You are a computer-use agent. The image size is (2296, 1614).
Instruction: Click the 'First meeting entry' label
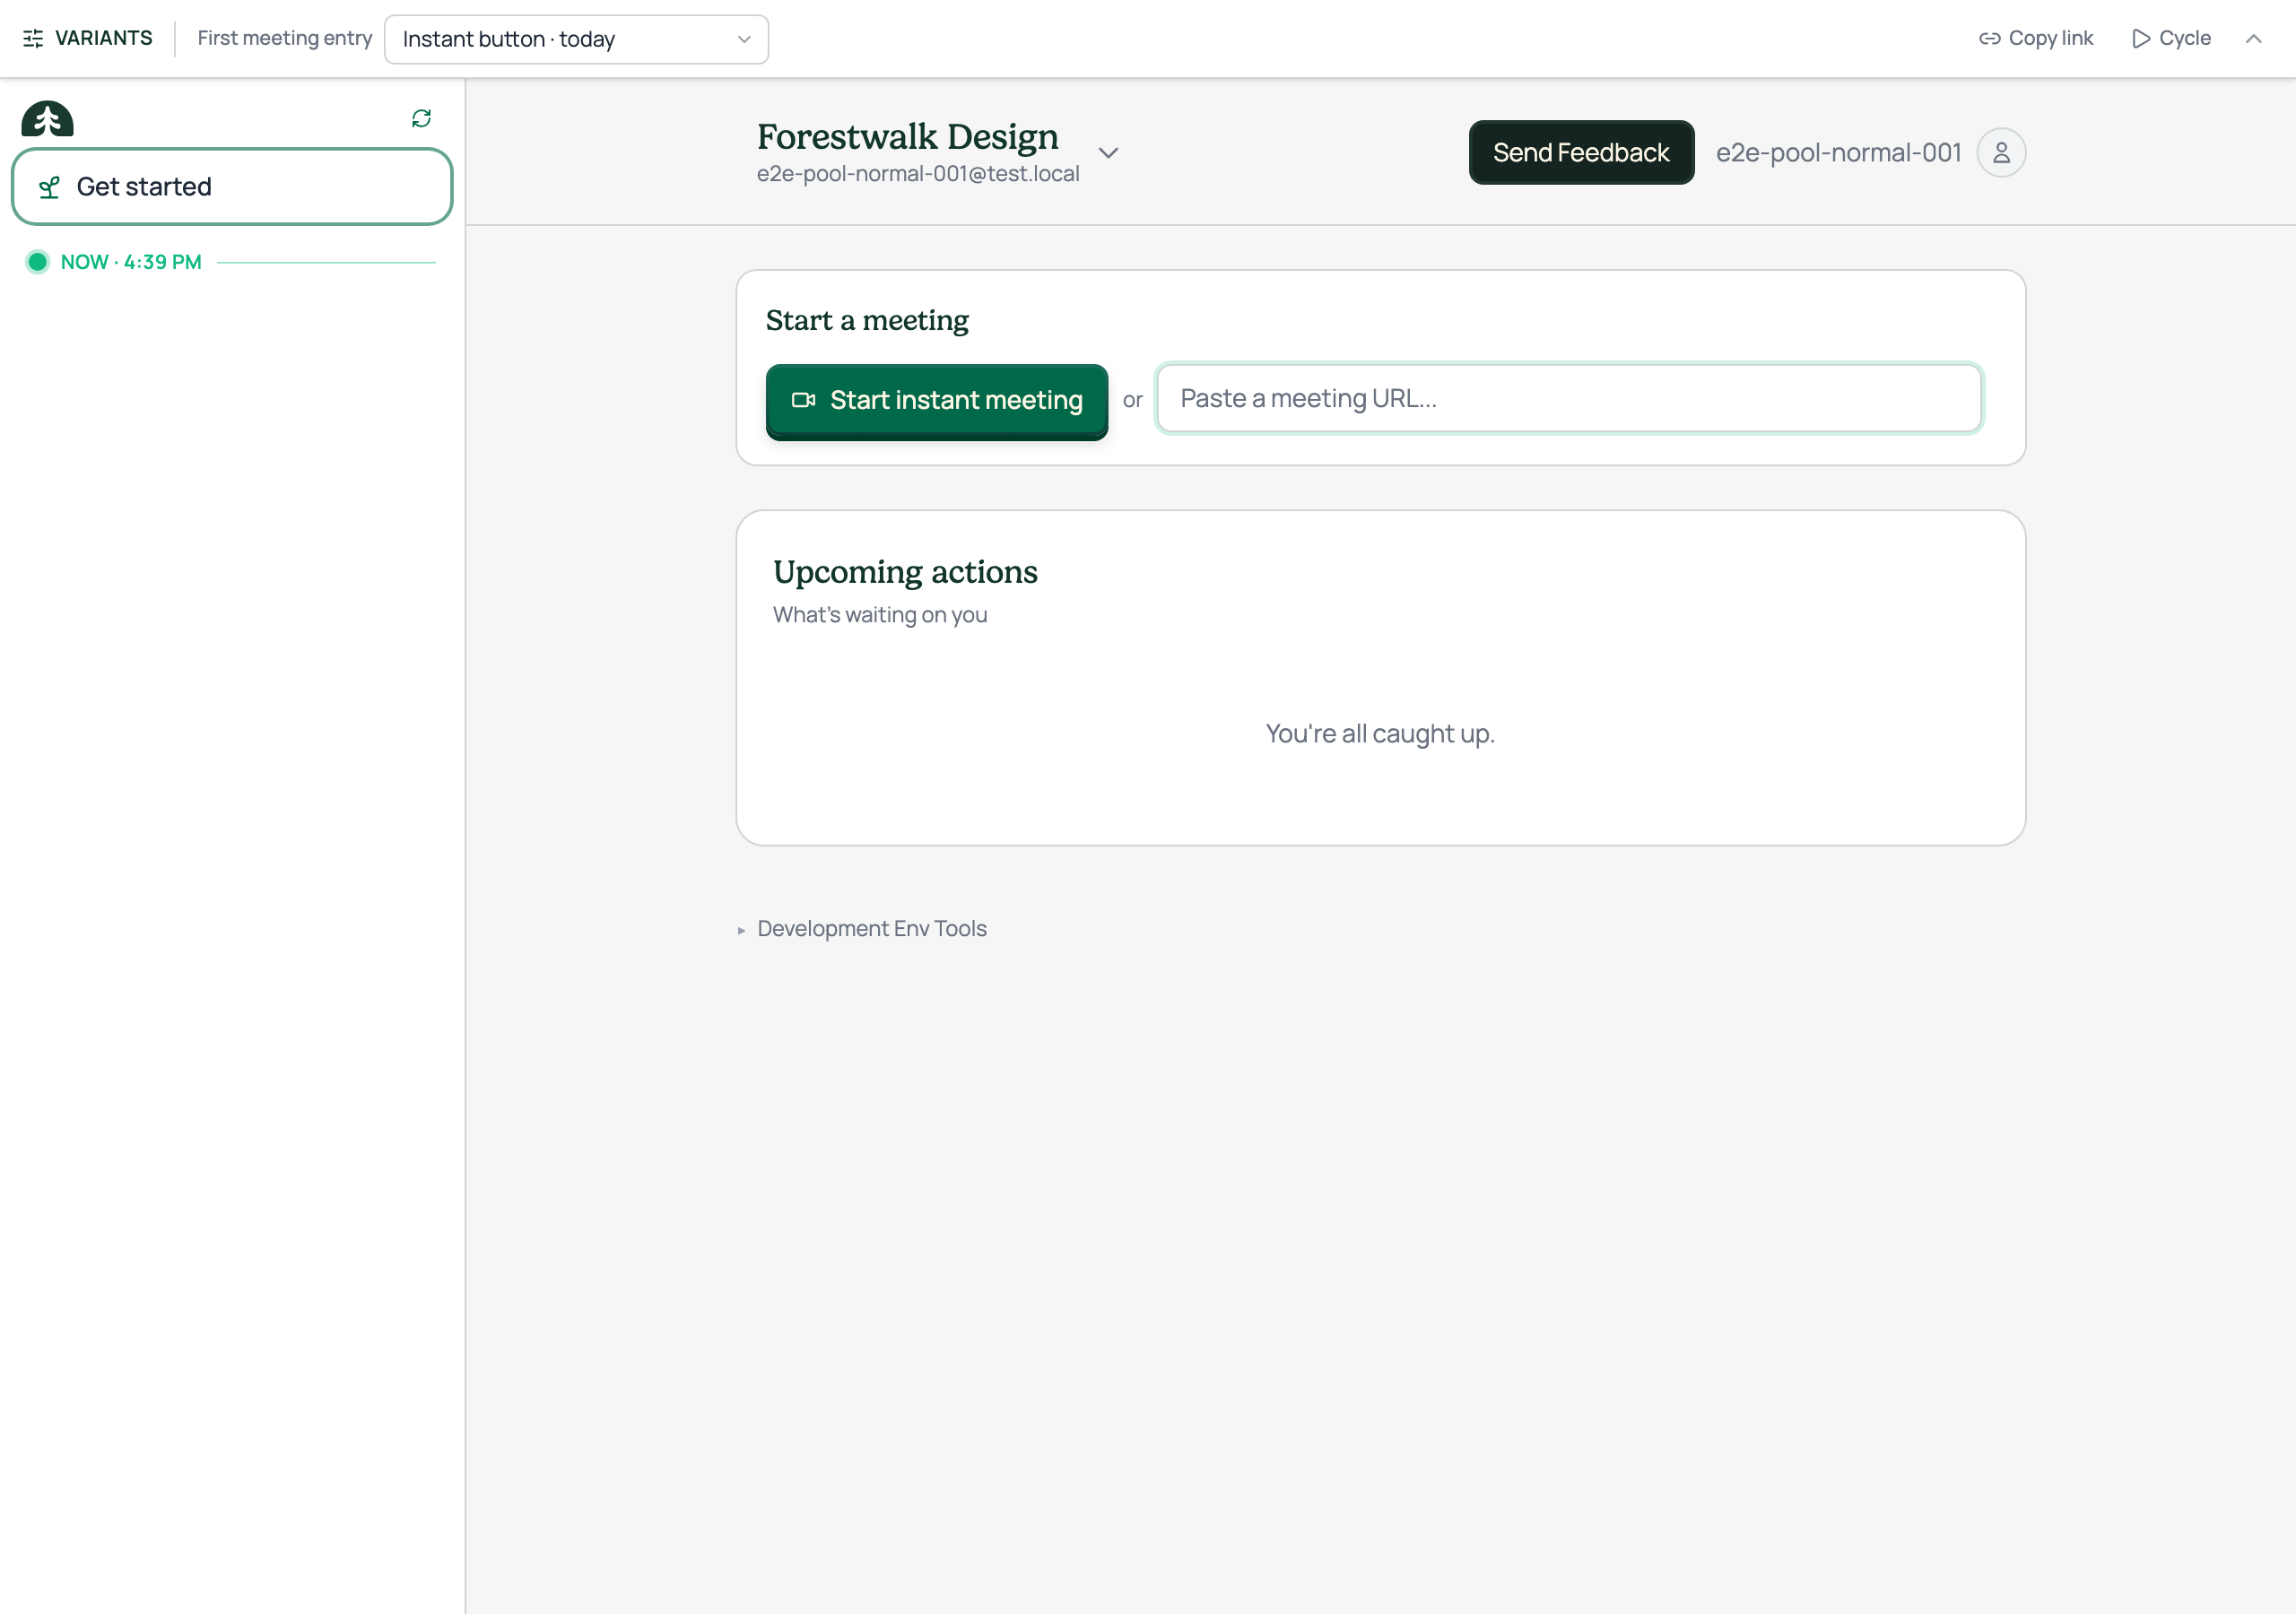284,38
